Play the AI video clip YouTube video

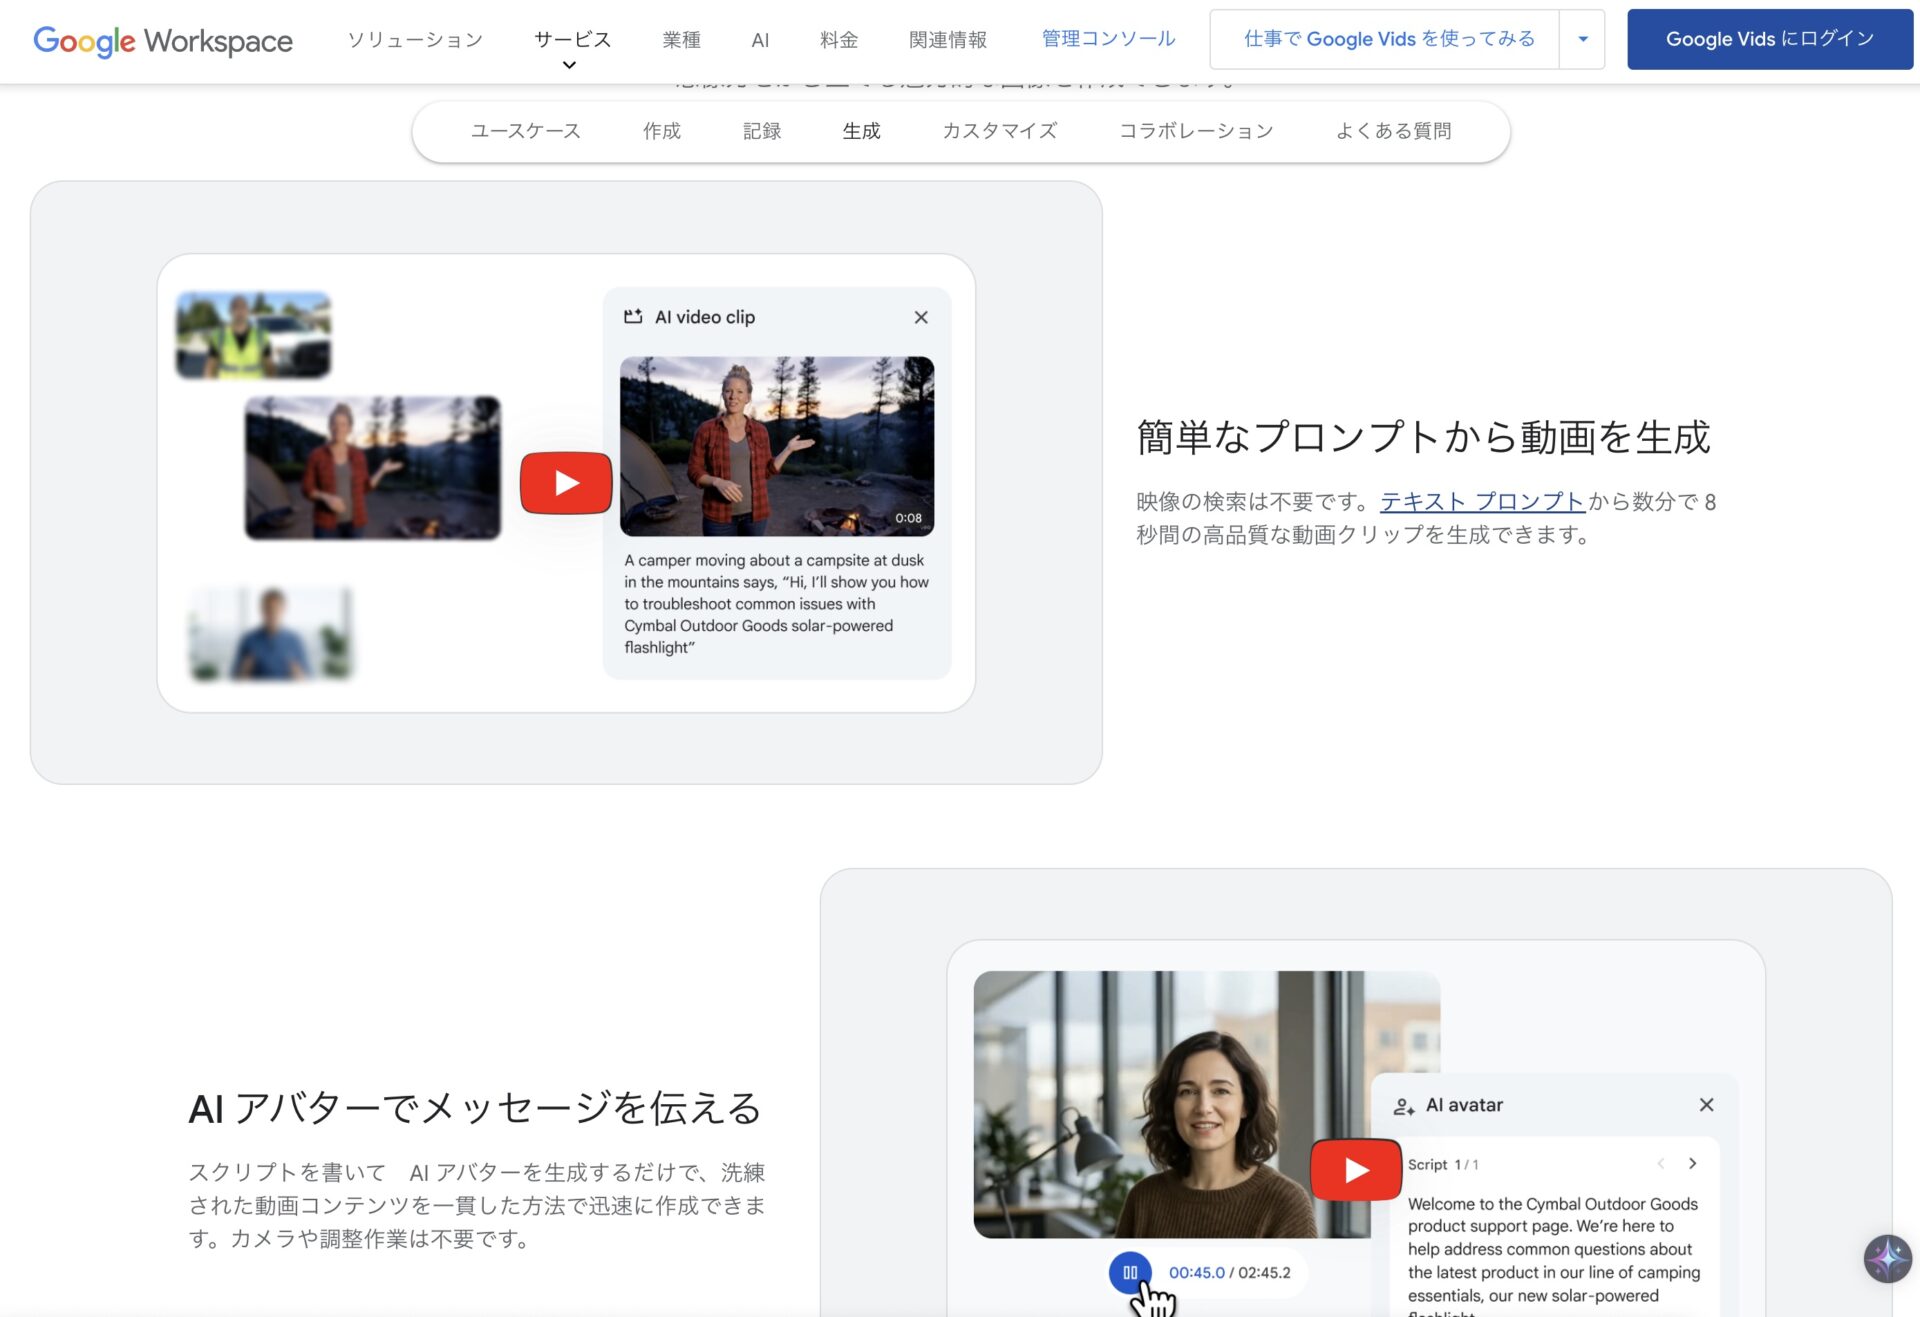point(566,483)
